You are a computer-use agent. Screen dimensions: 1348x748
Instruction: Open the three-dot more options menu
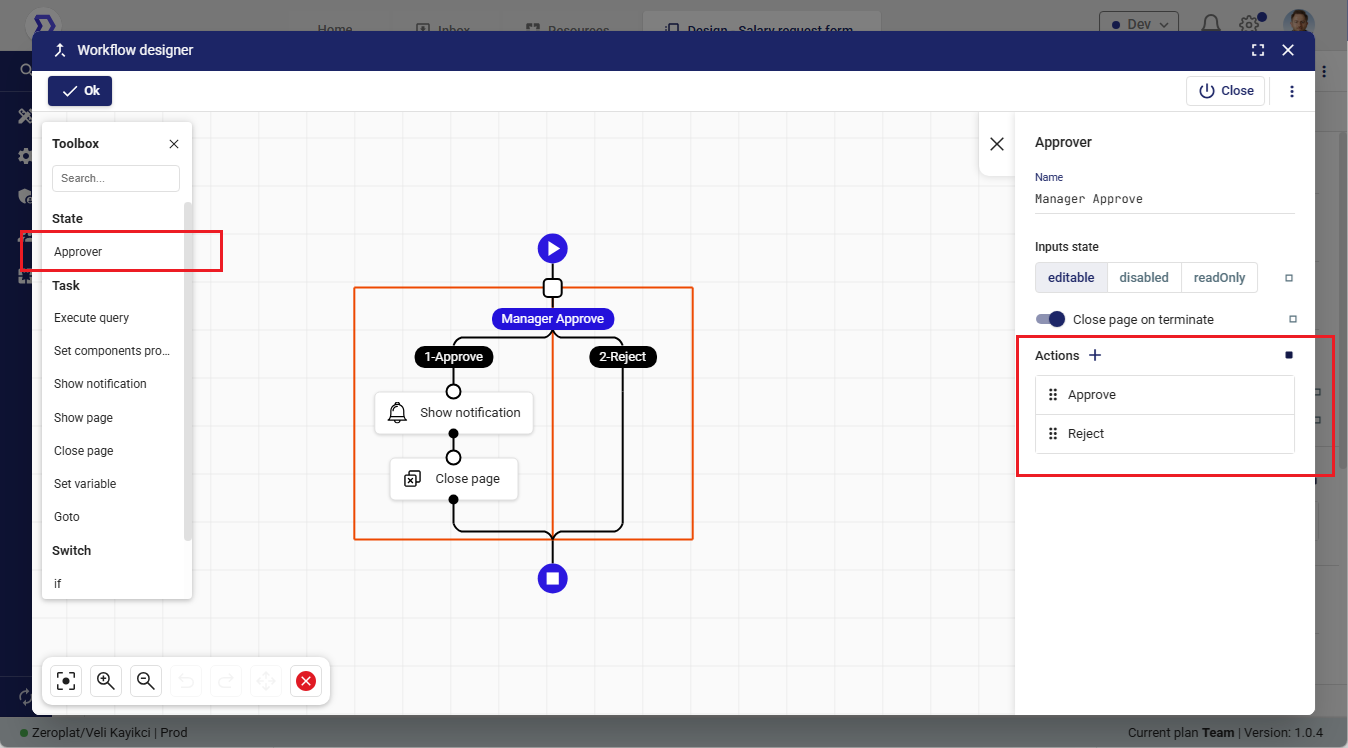(1292, 91)
